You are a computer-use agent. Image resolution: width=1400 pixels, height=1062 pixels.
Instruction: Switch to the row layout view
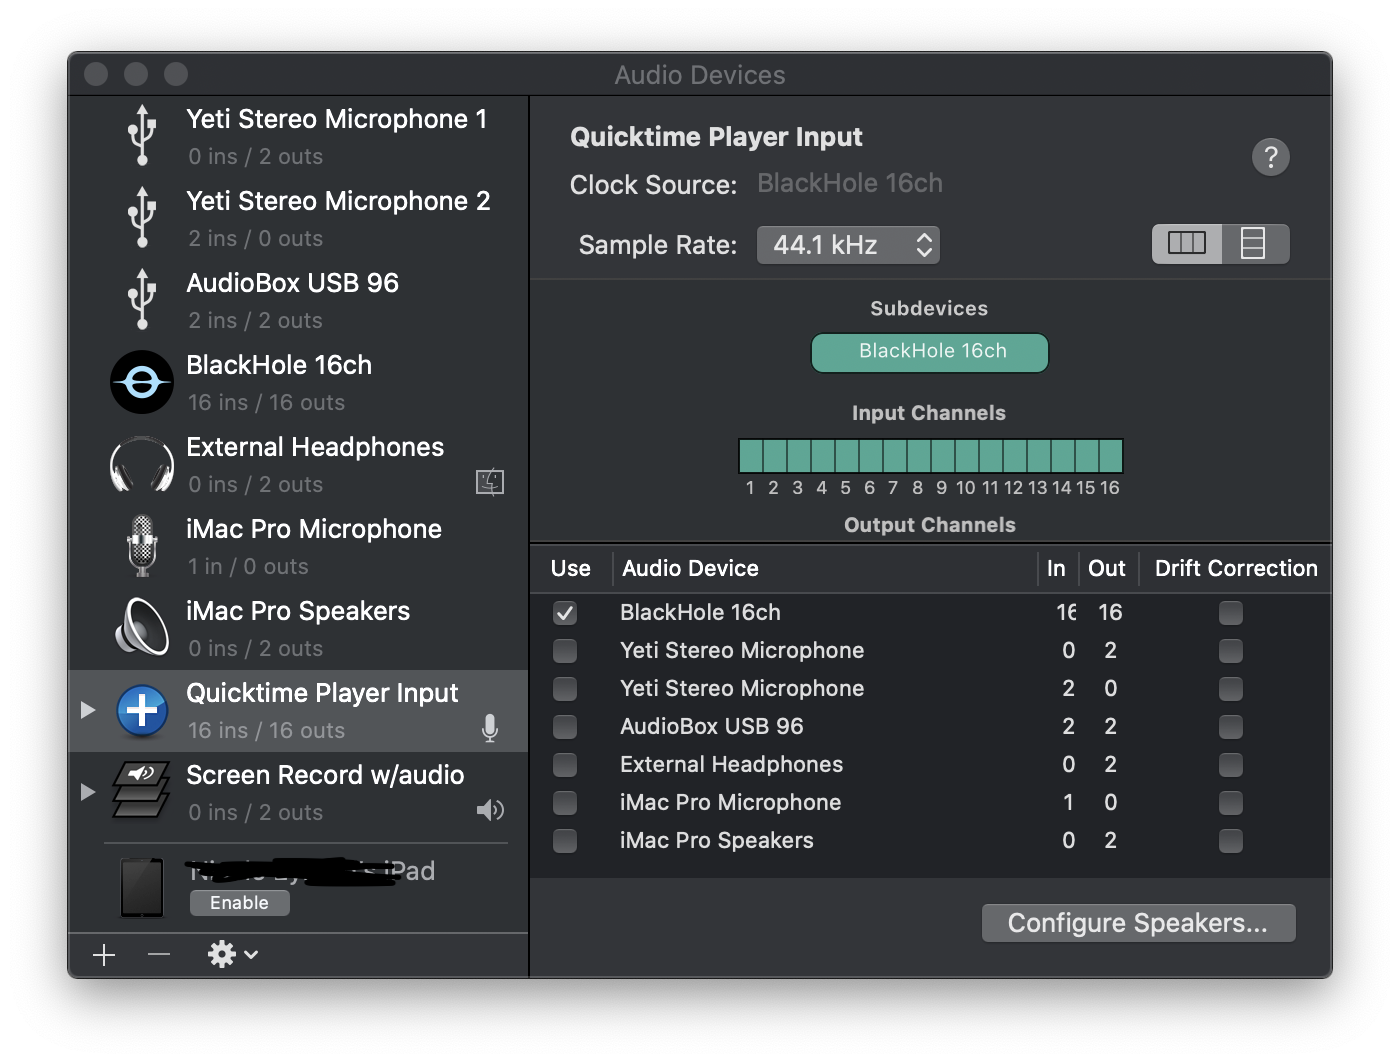[1254, 244]
